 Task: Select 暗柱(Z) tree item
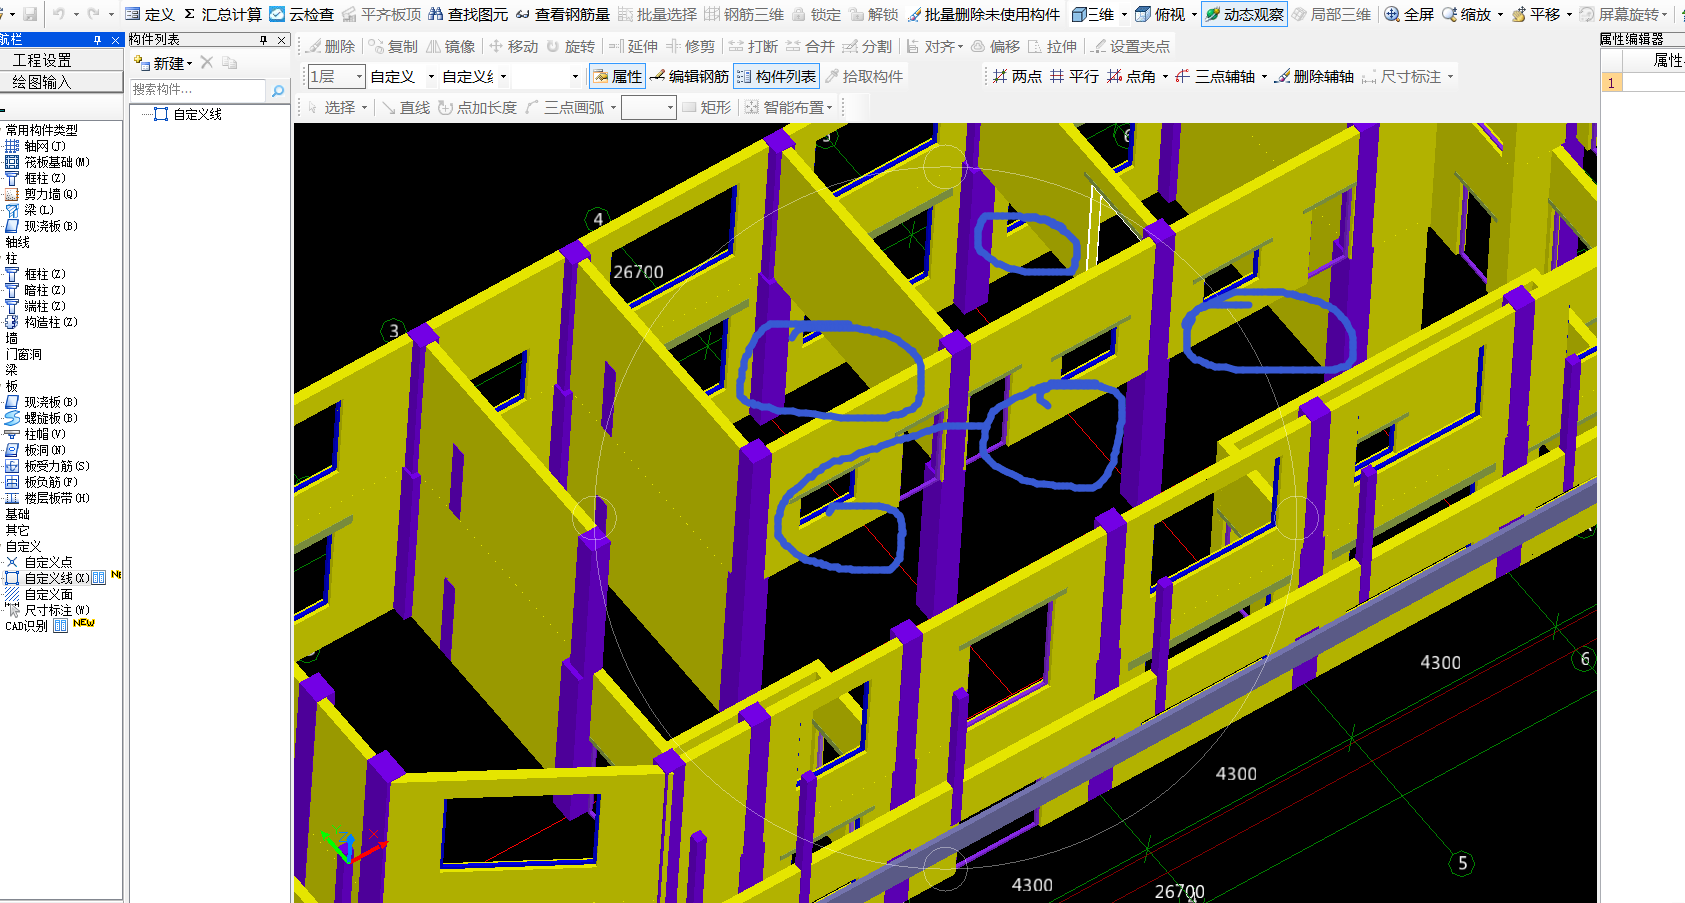coord(35,290)
